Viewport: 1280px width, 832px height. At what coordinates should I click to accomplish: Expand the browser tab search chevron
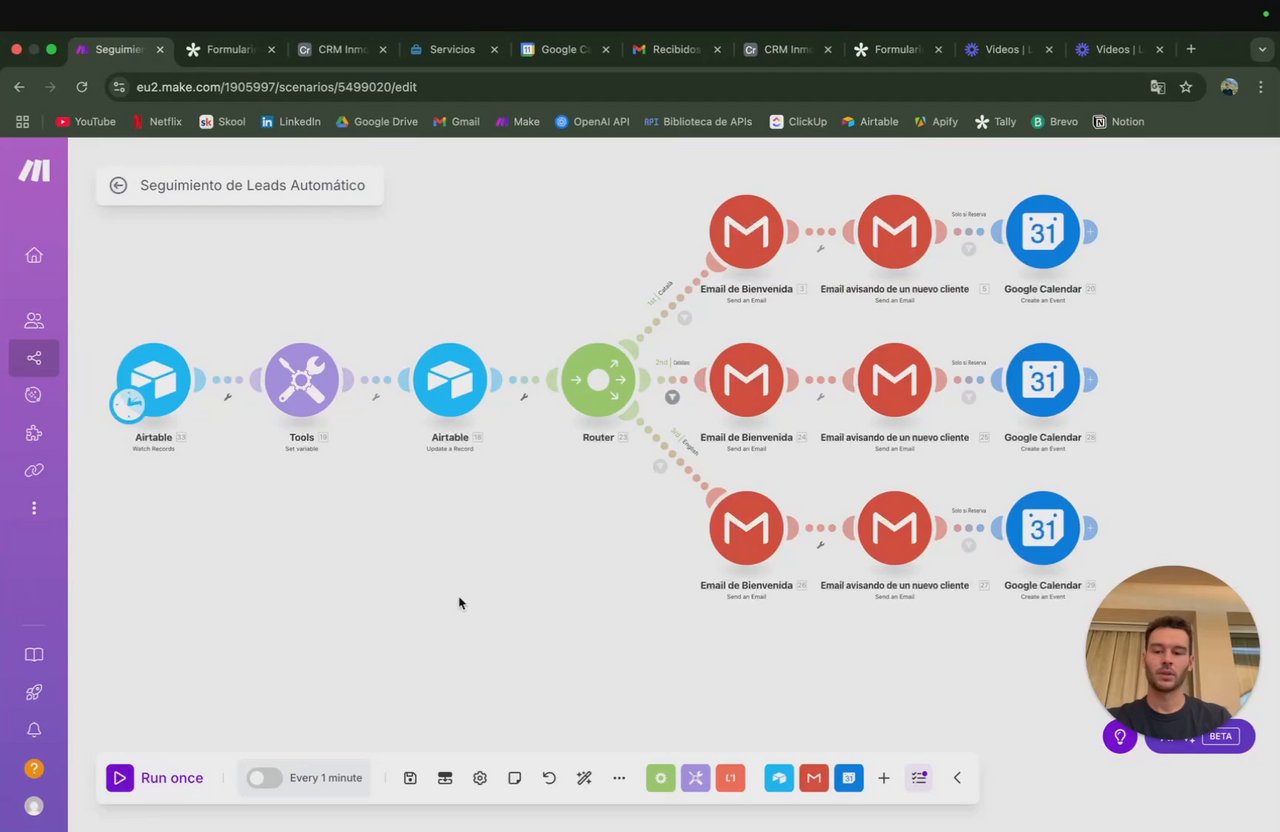[x=1262, y=49]
